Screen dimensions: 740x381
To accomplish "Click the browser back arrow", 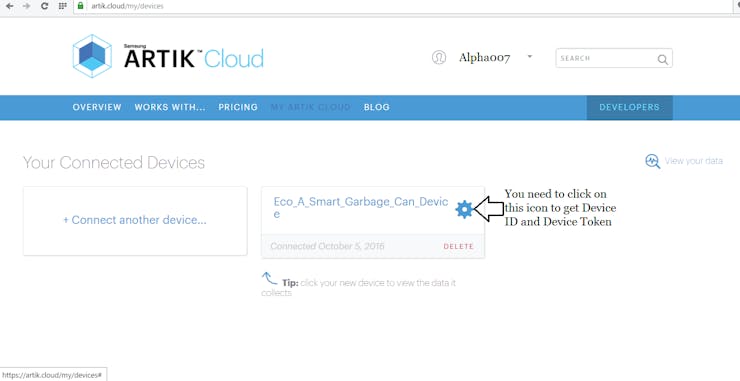I will pyautogui.click(x=9, y=6).
